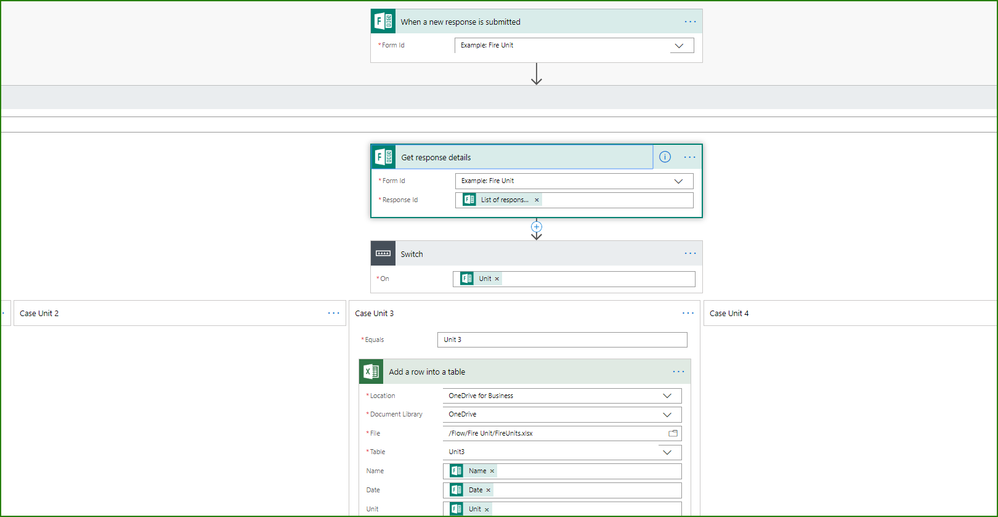The image size is (998, 517).
Task: Expand the Table dropdown showing Unit3
Action: [x=667, y=452]
